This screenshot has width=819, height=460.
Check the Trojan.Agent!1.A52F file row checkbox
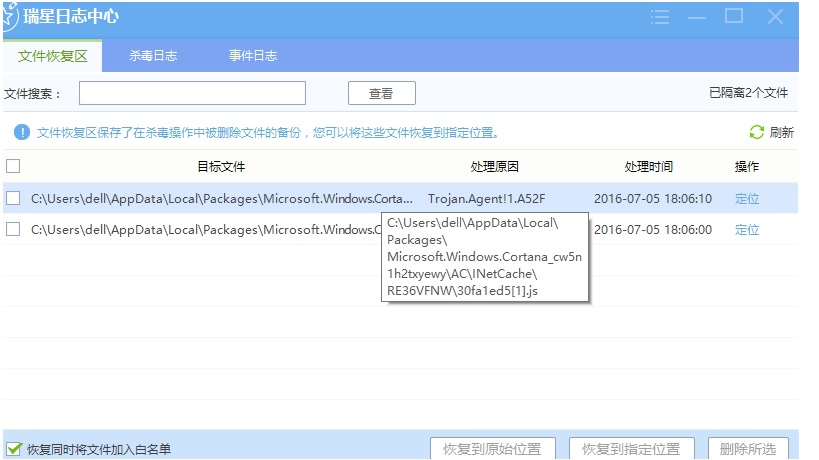coord(13,198)
